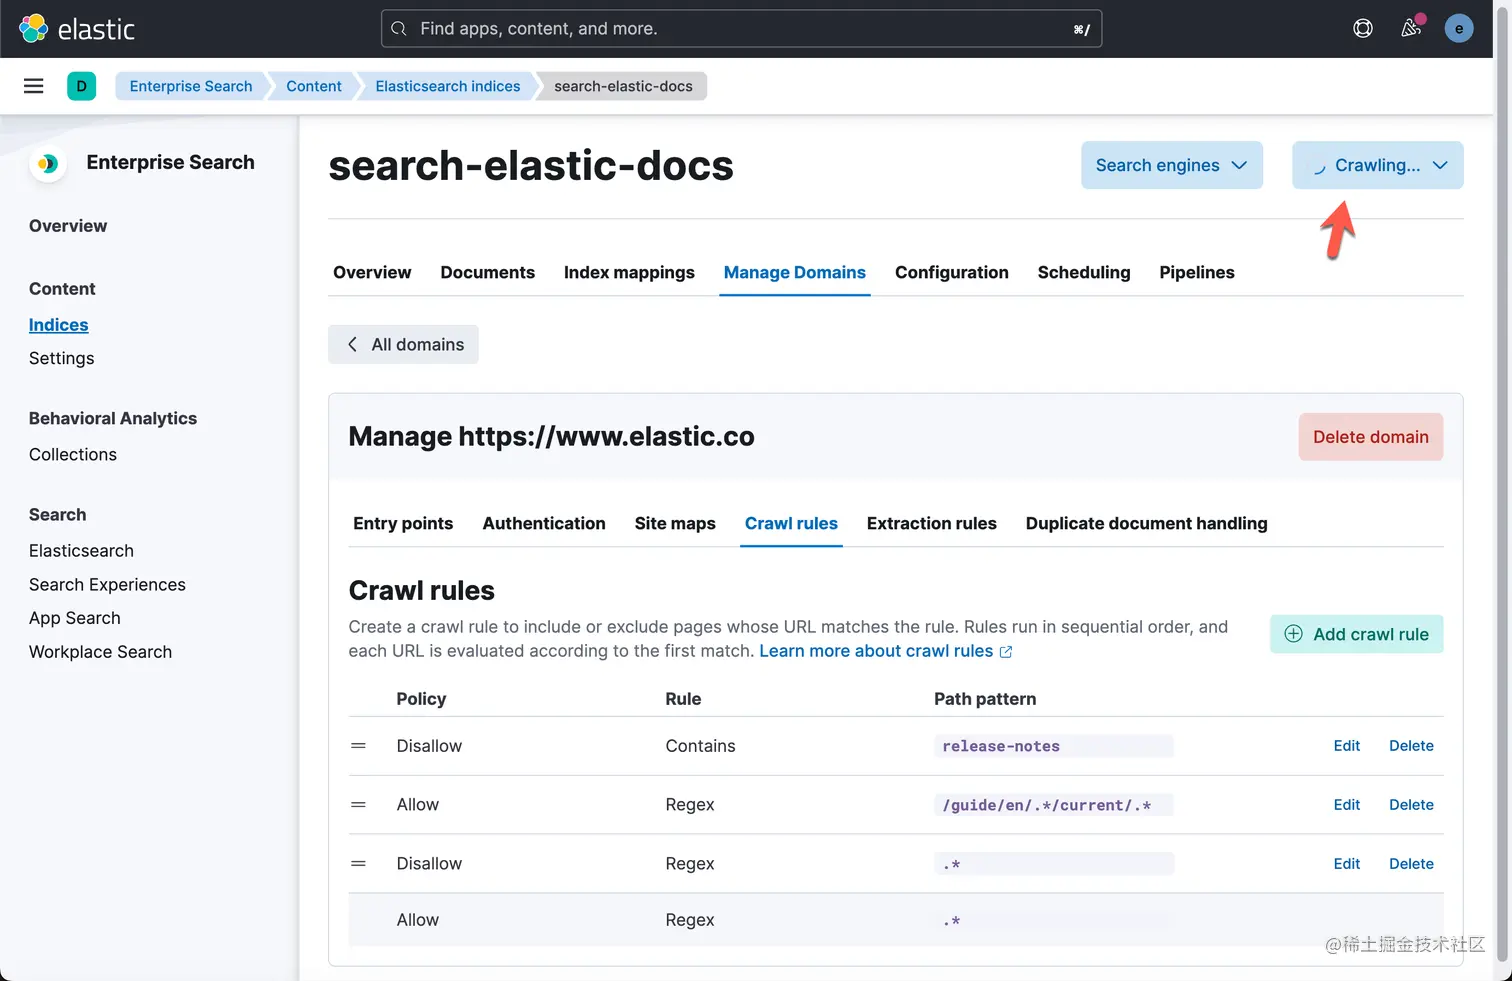Grab the drag handle for release-notes rule

tap(358, 746)
